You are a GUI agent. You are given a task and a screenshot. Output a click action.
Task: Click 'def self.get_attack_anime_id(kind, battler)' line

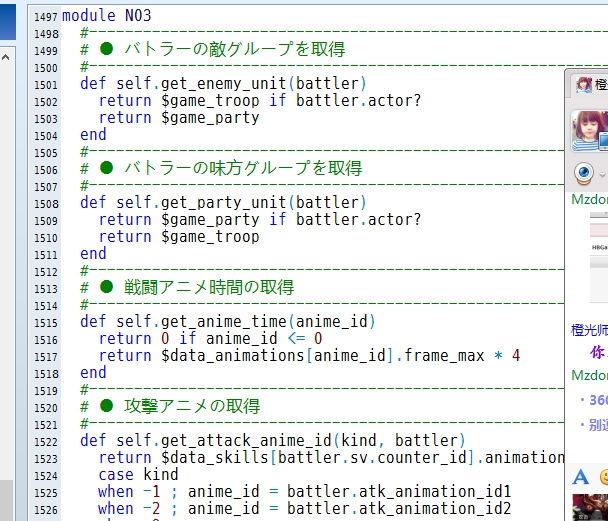[x=273, y=441]
